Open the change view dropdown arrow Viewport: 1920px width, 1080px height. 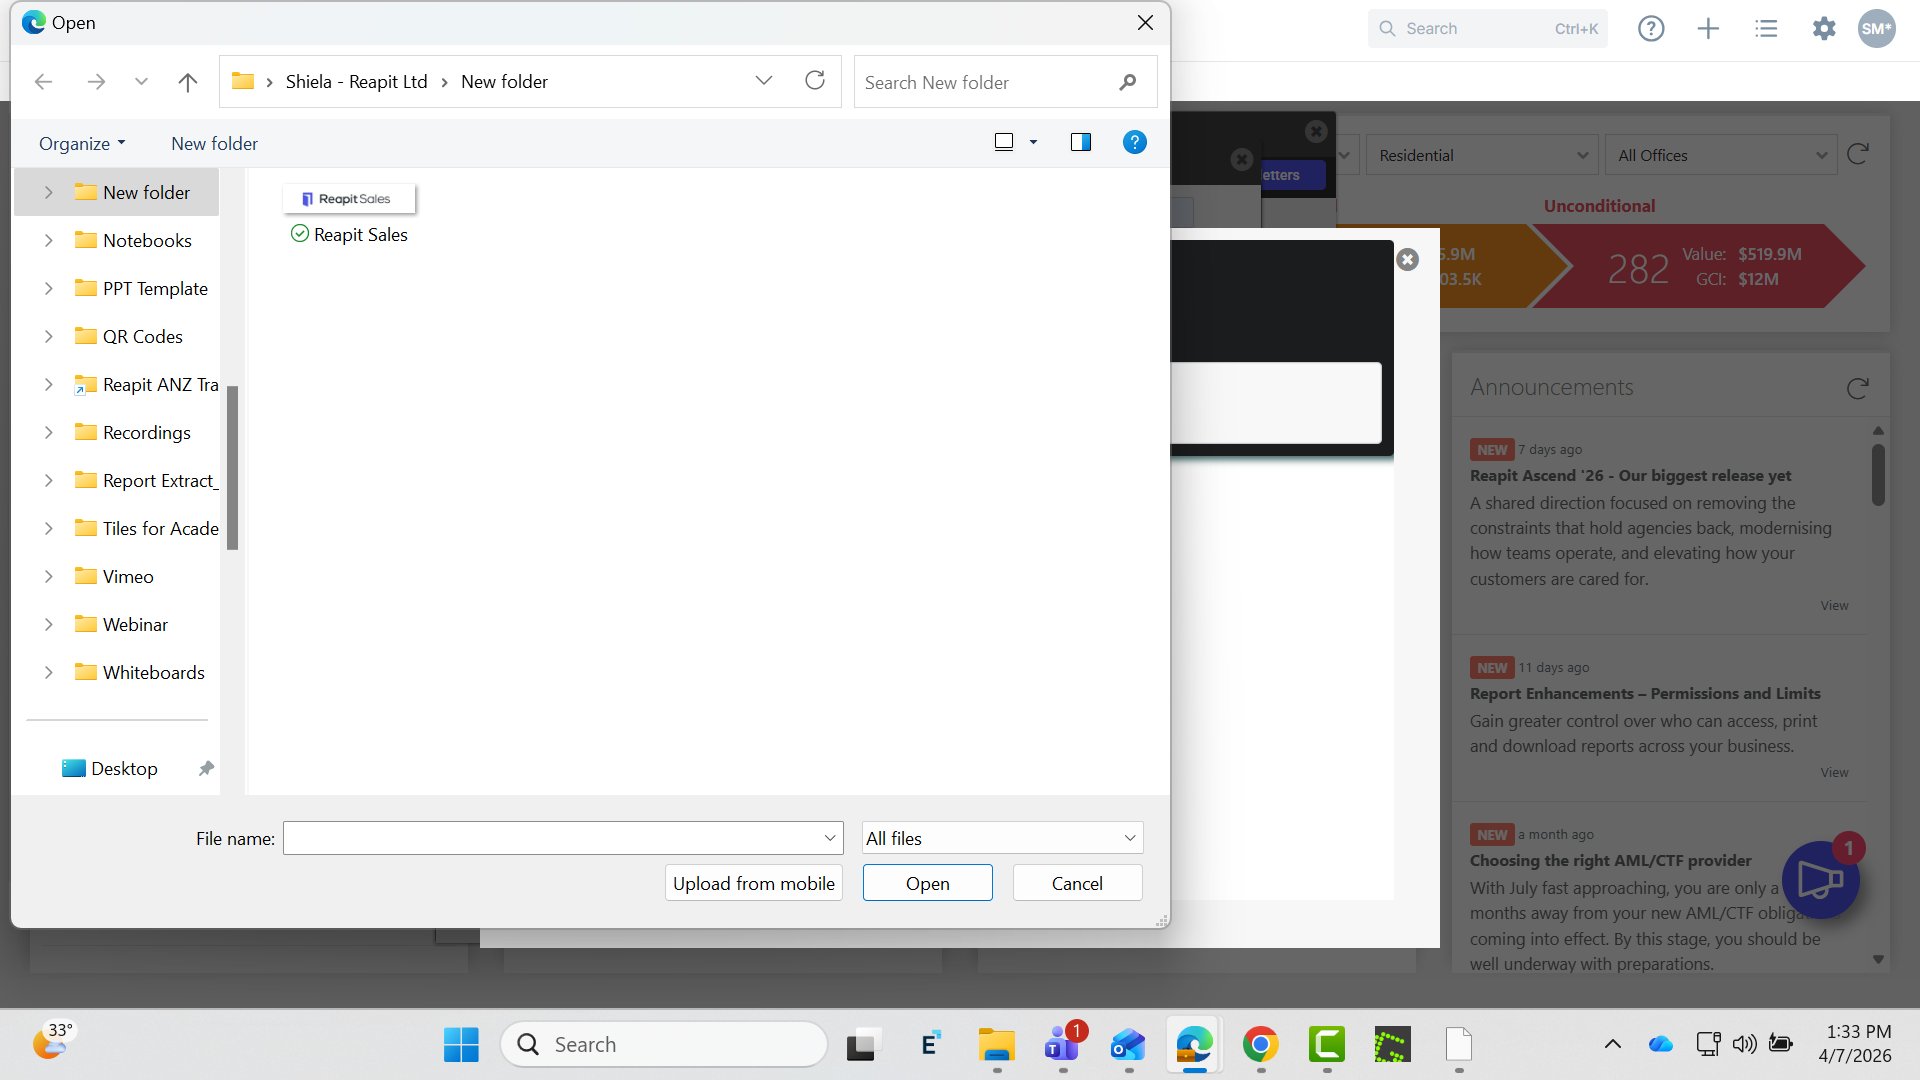[1033, 142]
